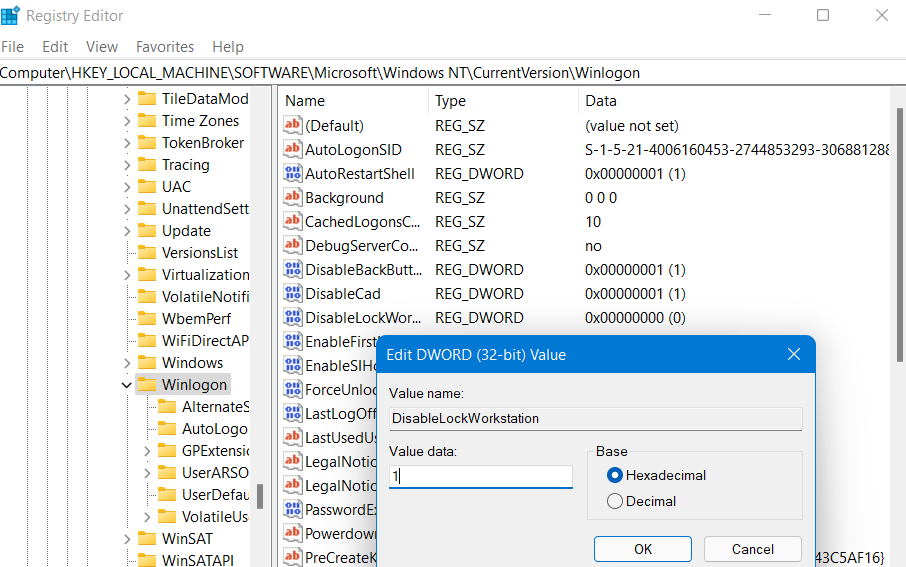Open the Edit menu
Viewport: 906px width, 567px height.
pyautogui.click(x=55, y=47)
